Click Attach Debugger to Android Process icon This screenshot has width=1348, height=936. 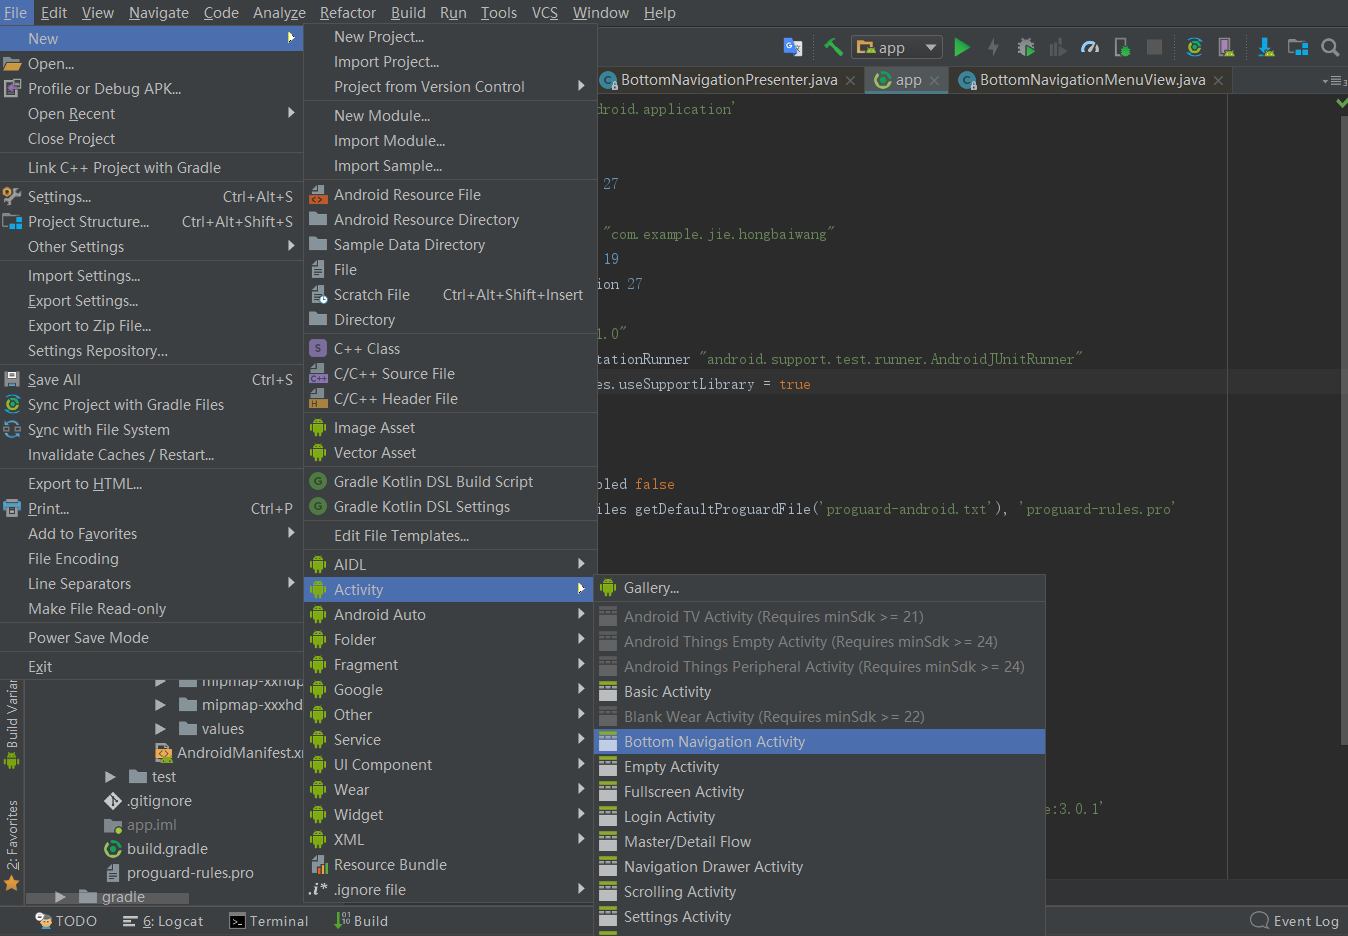pos(1122,47)
